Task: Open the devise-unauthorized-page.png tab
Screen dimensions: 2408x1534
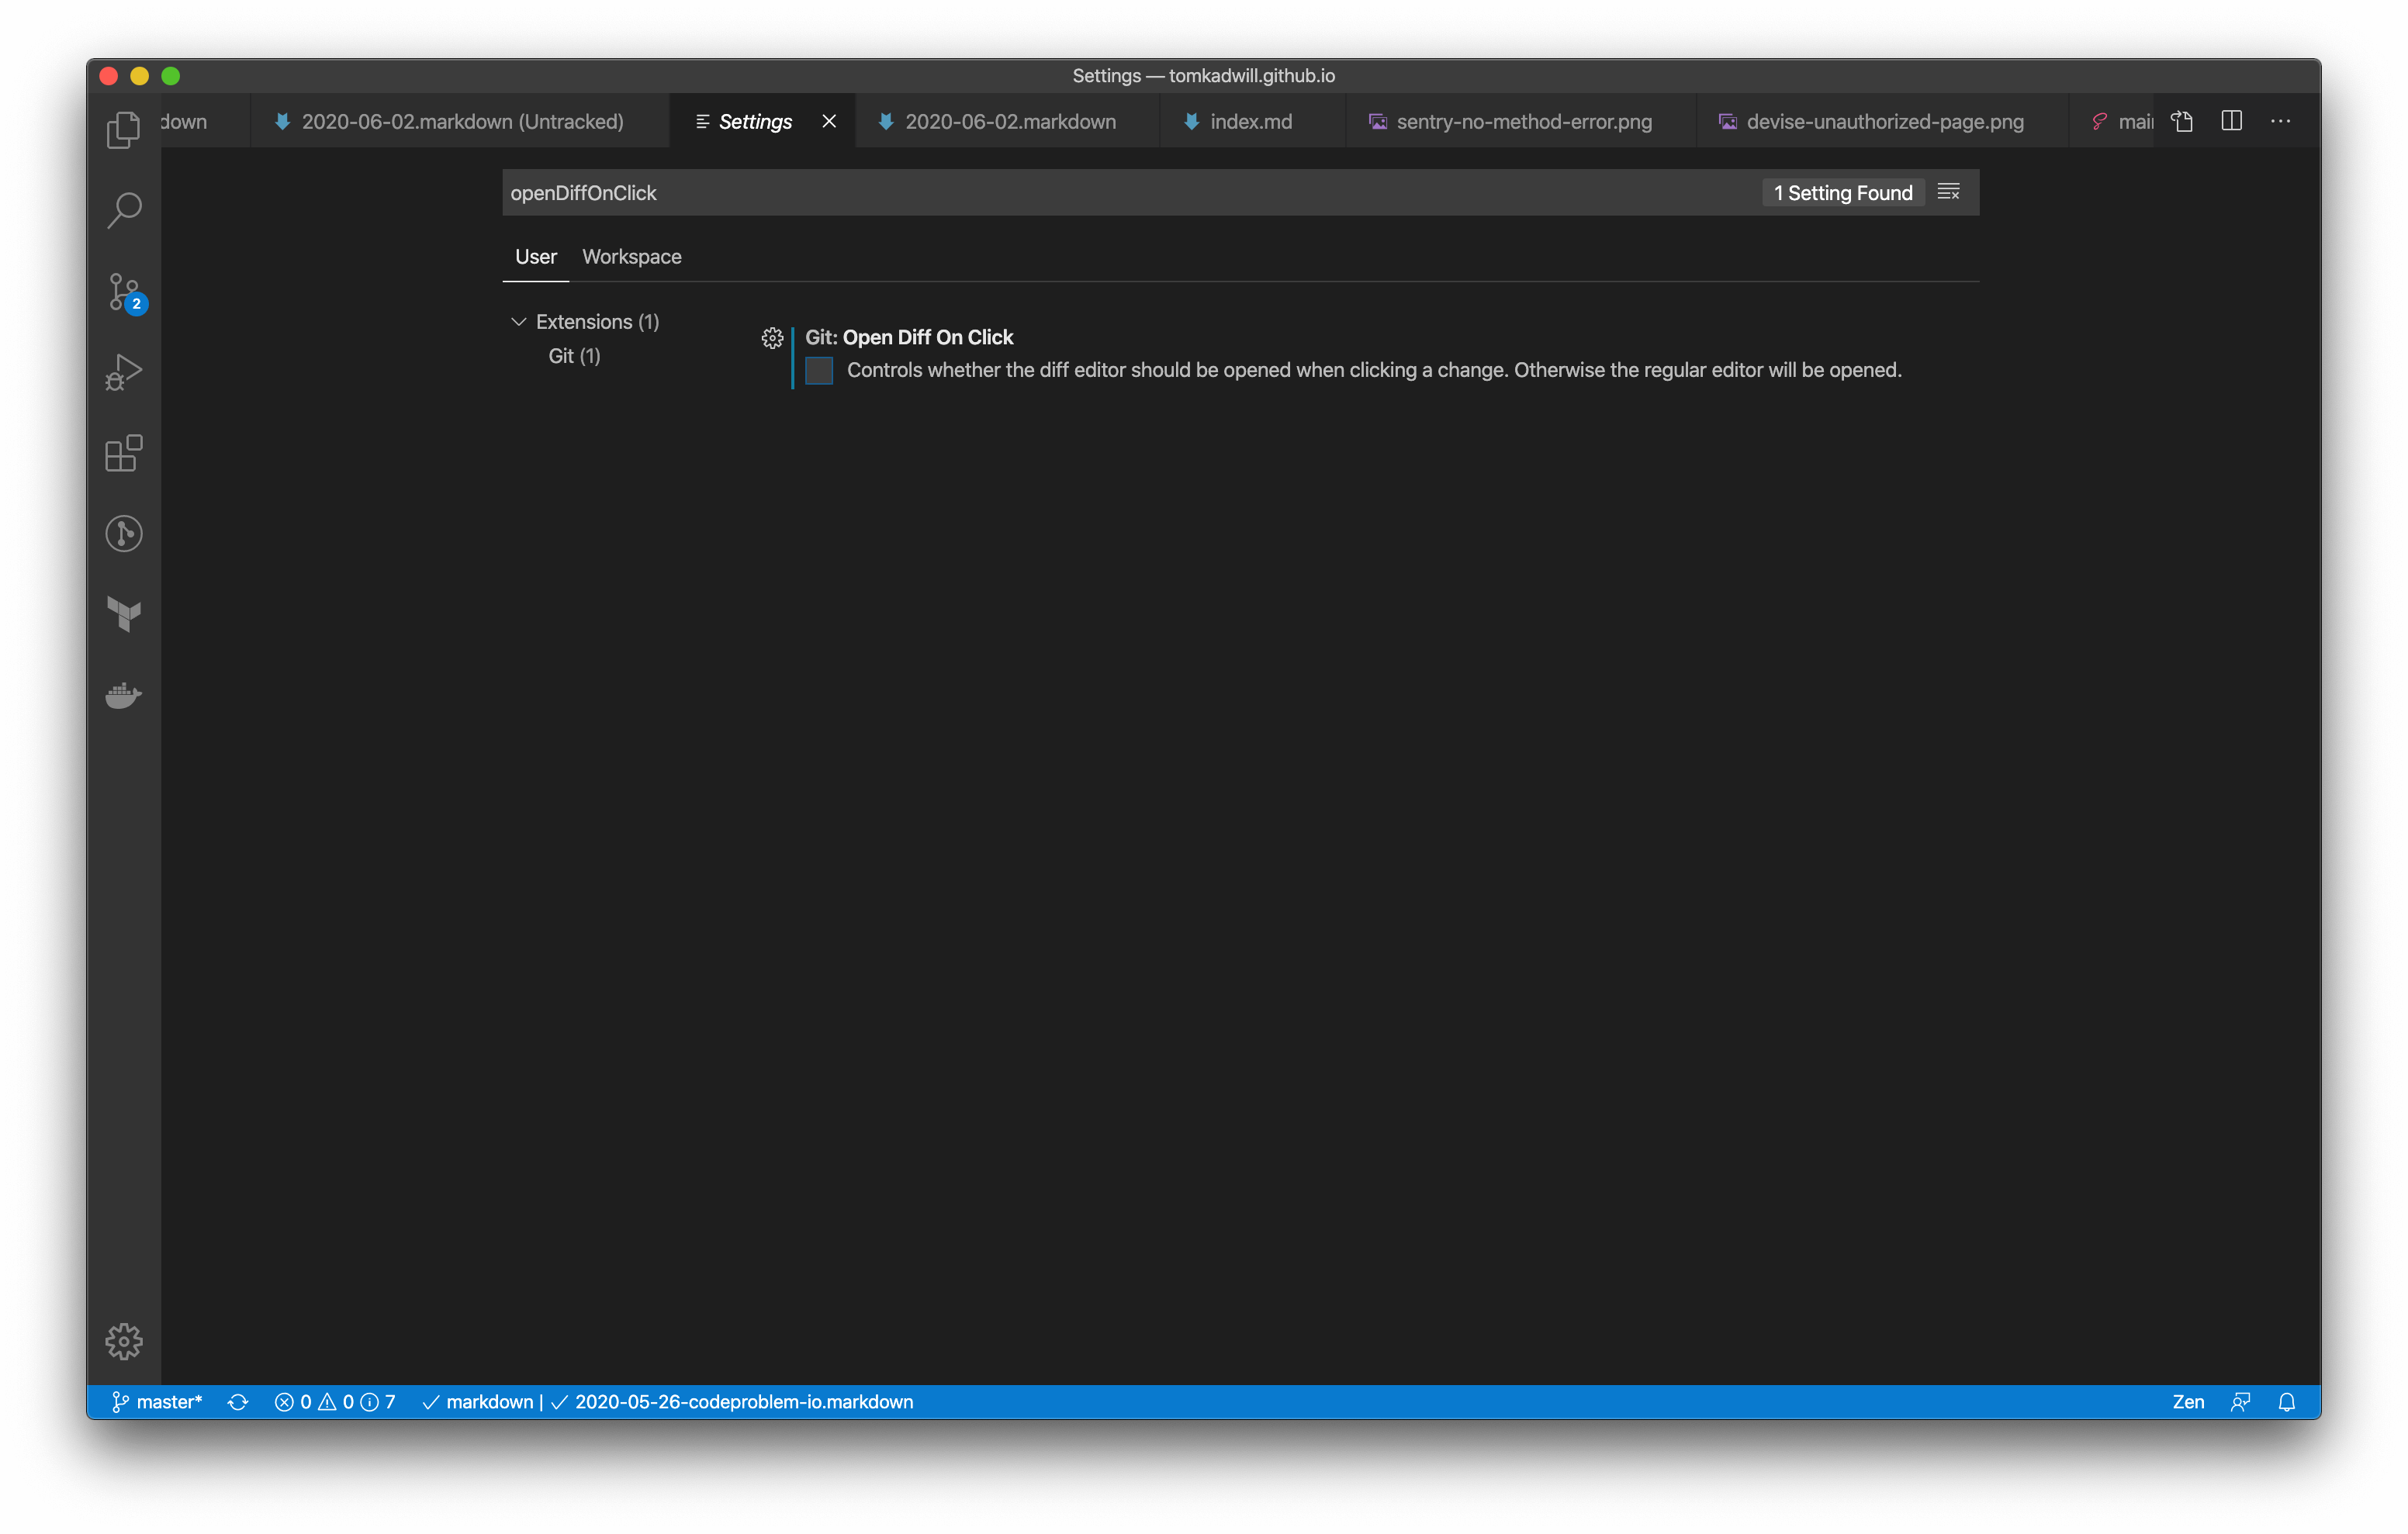Action: coord(1883,121)
